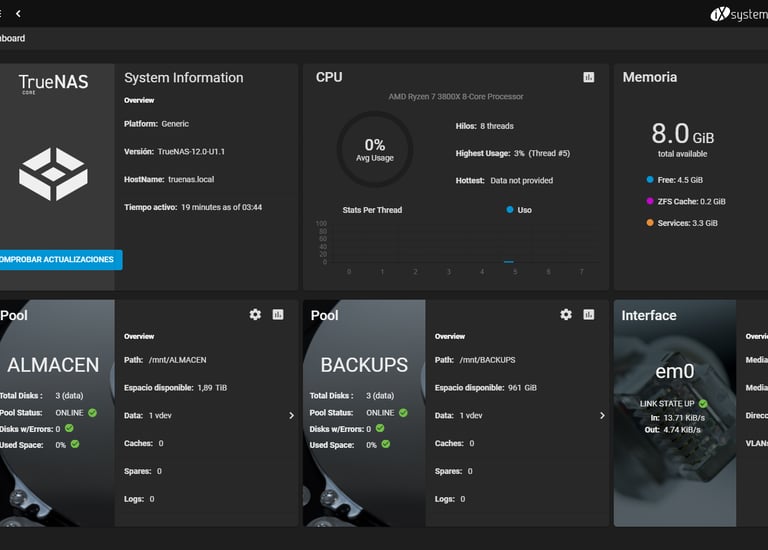Click BACKUPS Used Space checkmark
Viewport: 768px width, 550px height.
pos(386,444)
